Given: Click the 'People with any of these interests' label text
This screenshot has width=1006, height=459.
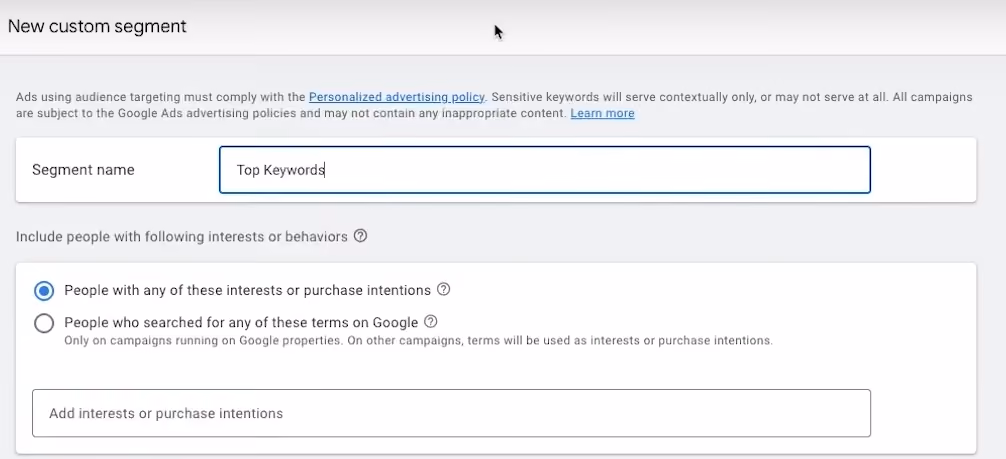Looking at the screenshot, I should (x=247, y=290).
